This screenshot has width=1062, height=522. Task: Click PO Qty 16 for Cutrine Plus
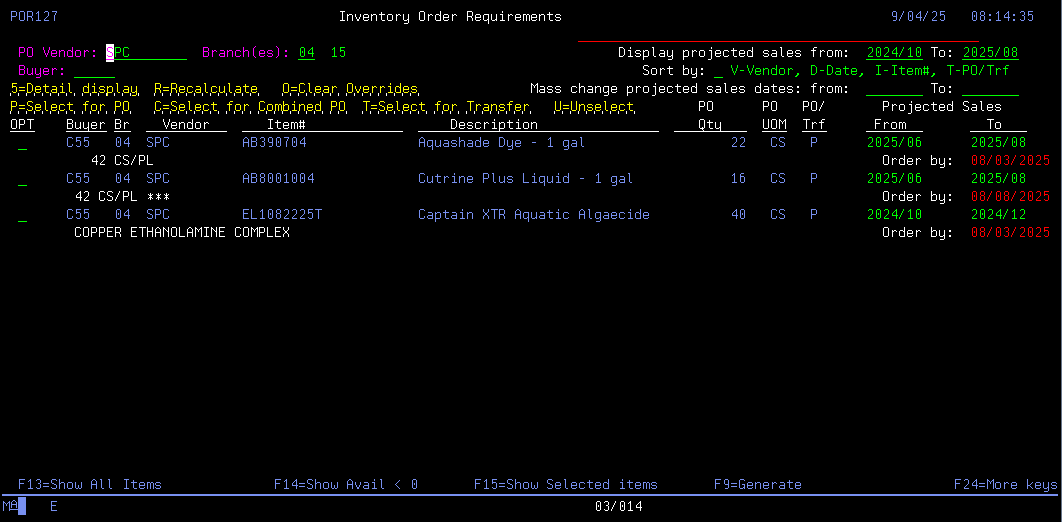click(738, 179)
